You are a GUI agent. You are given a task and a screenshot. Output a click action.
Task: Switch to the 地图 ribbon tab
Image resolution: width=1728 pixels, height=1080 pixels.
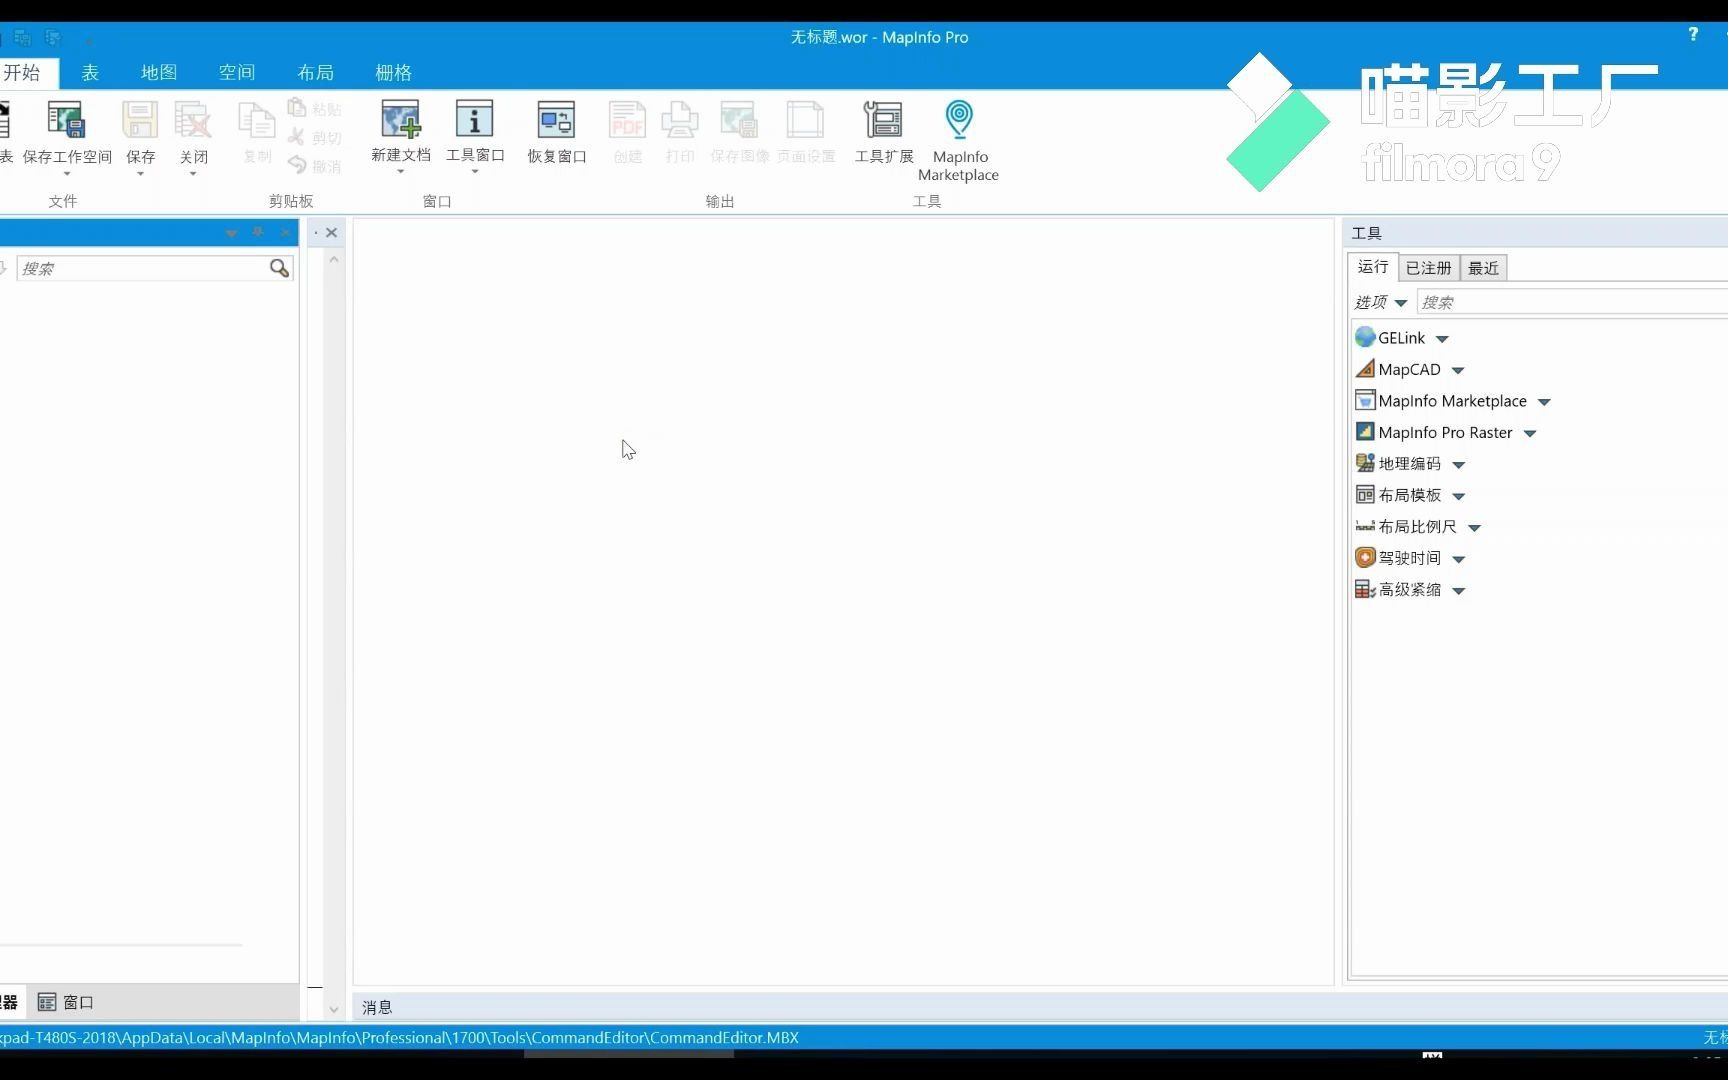click(x=159, y=72)
